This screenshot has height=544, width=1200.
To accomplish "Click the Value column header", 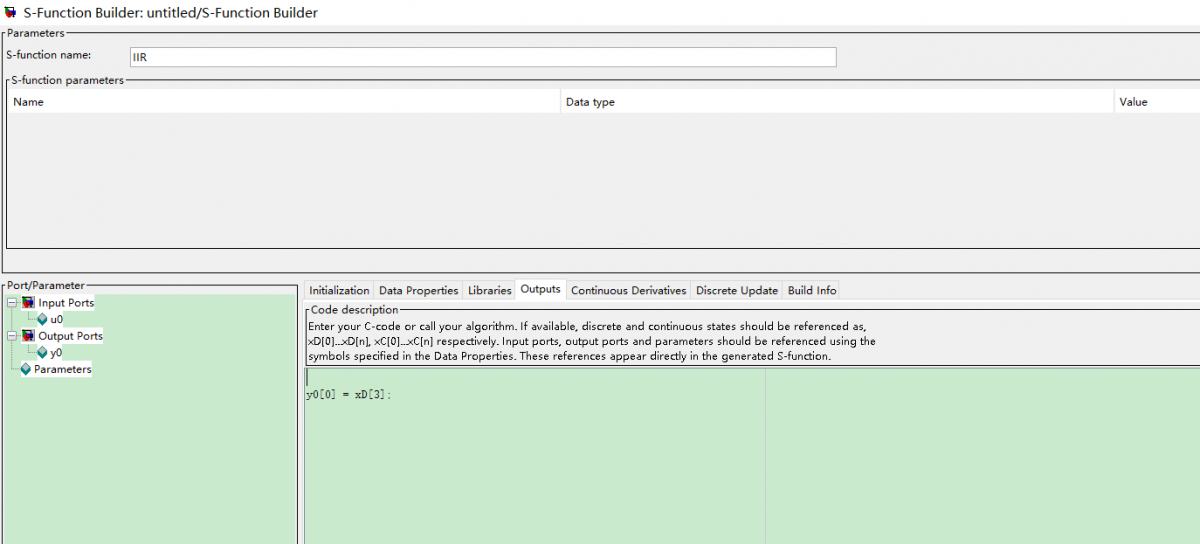I will point(1157,101).
